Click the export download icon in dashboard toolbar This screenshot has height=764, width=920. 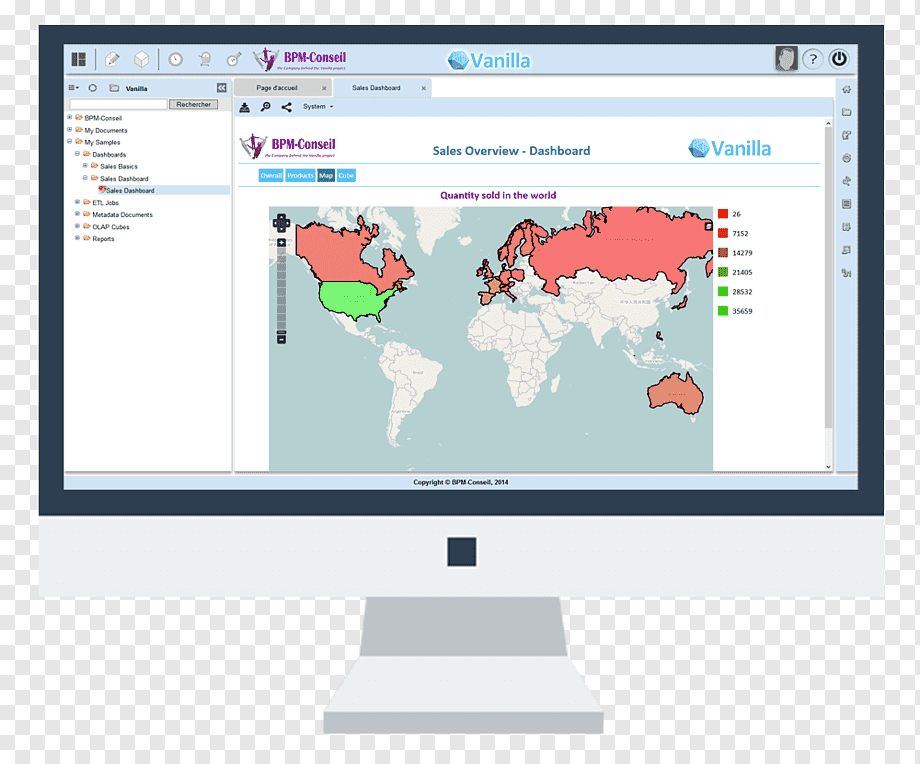[x=245, y=107]
